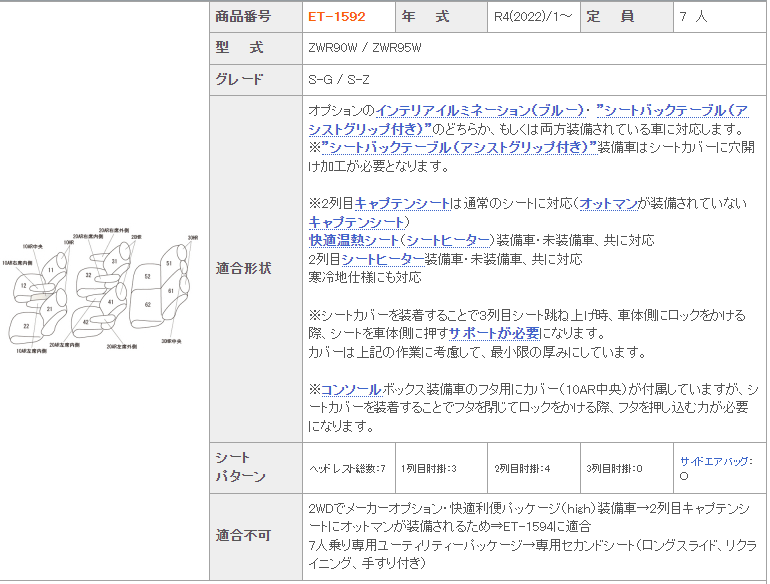
Task: Open the サイドエアバッグ link
Action: pos(715,461)
